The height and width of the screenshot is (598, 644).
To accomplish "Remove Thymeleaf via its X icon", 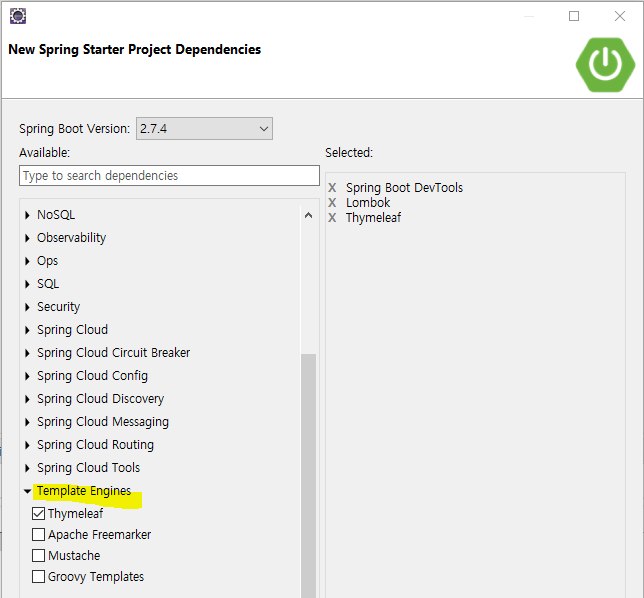I will (332, 218).
